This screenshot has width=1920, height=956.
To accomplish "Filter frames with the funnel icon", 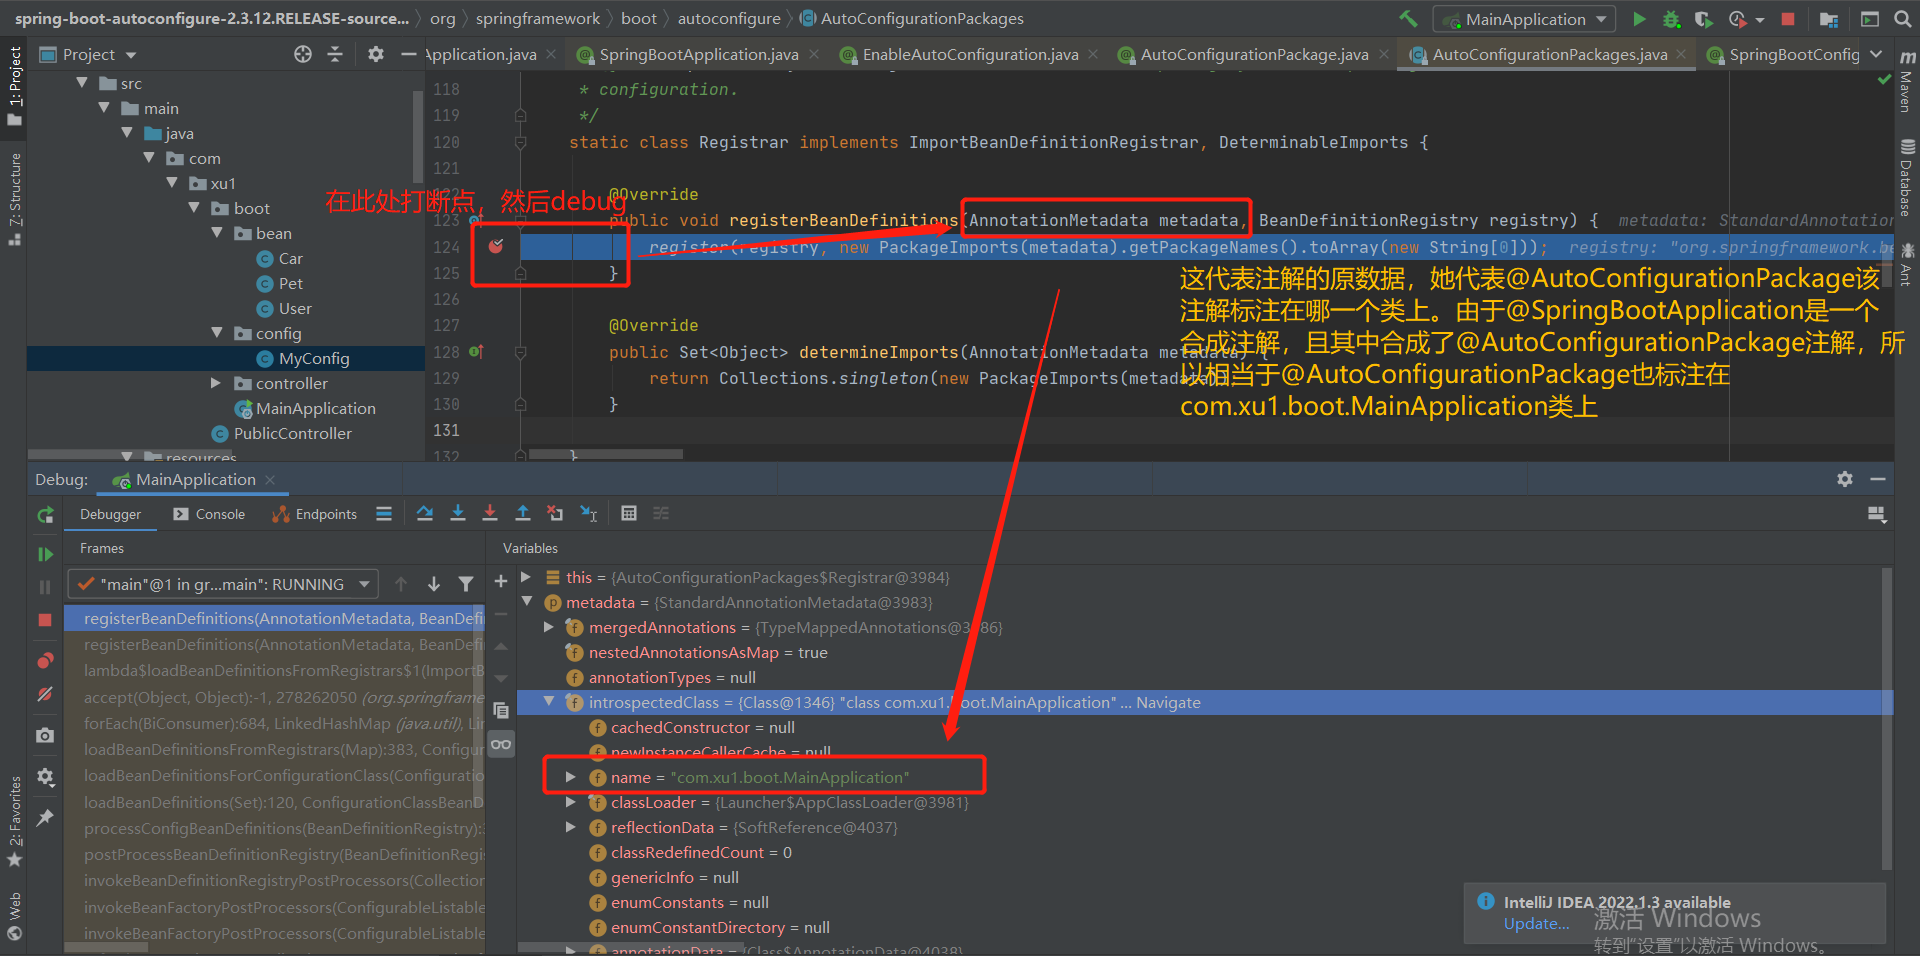I will click(466, 584).
